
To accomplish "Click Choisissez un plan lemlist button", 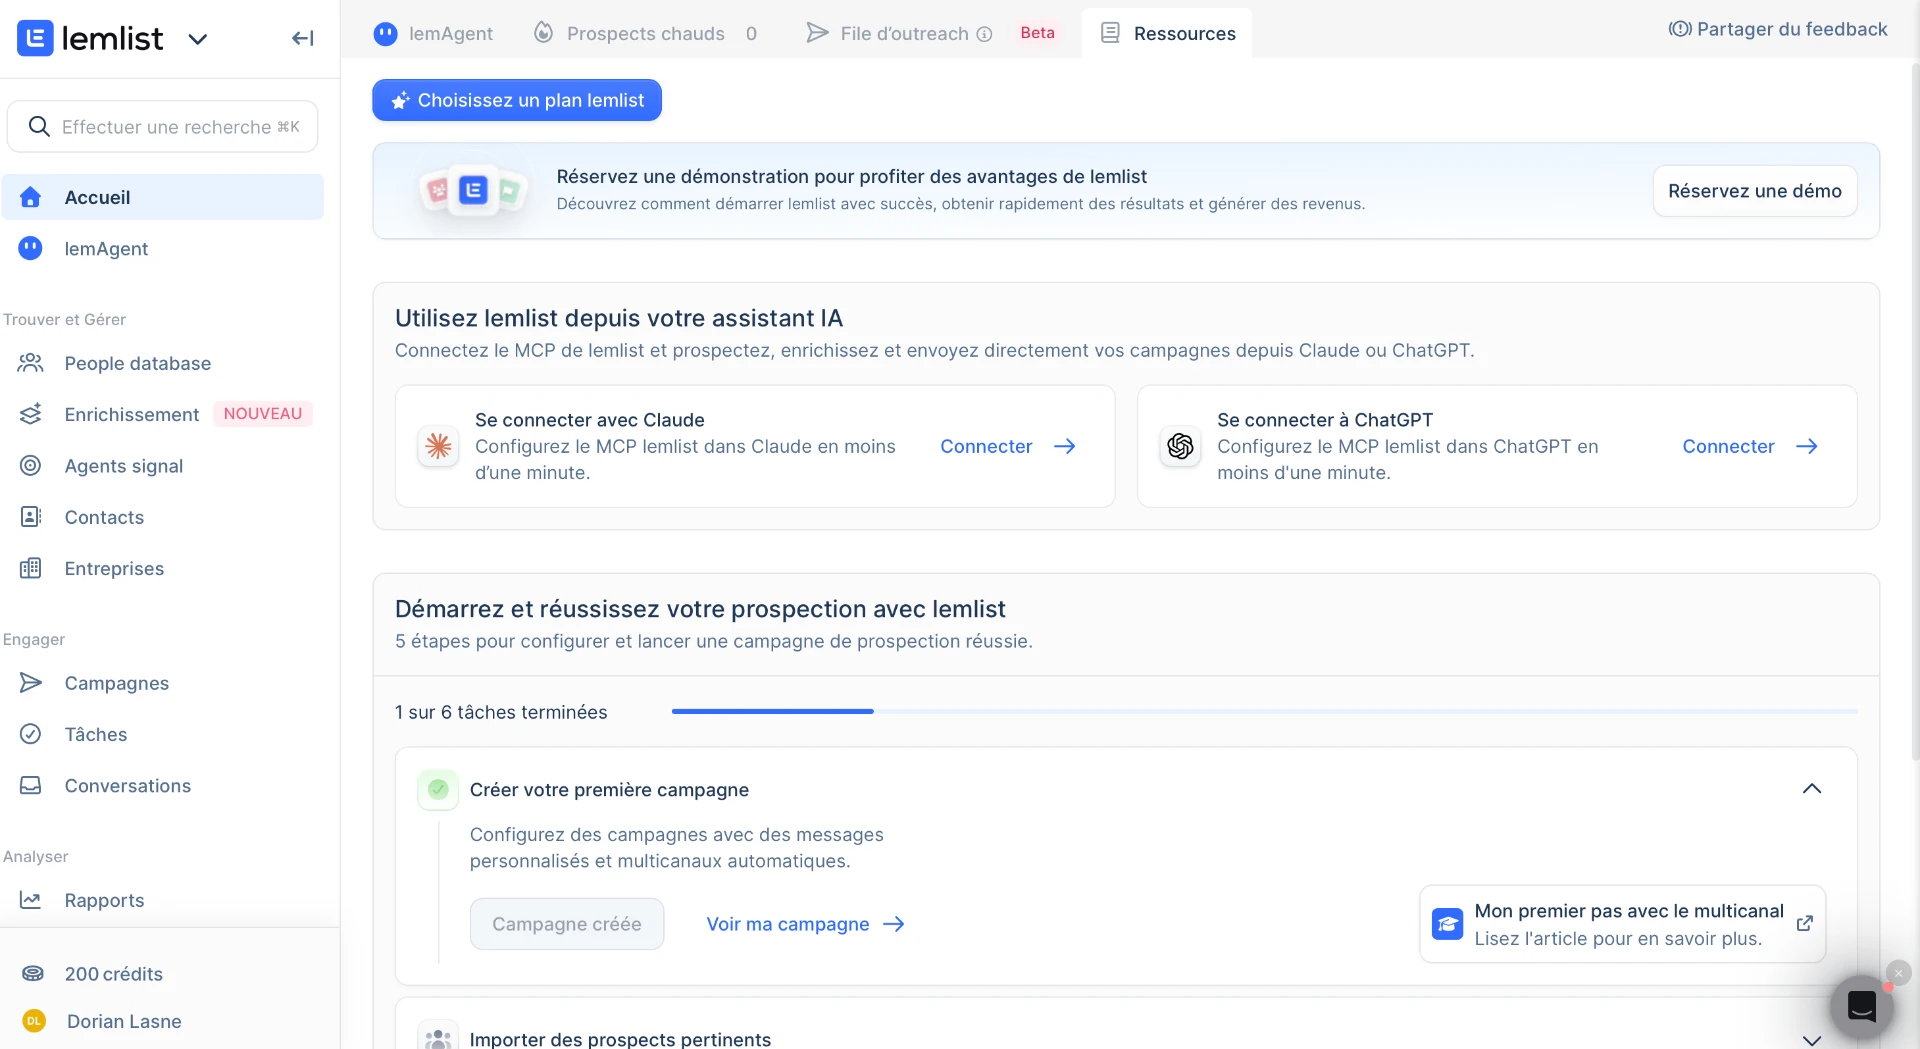I will [517, 100].
